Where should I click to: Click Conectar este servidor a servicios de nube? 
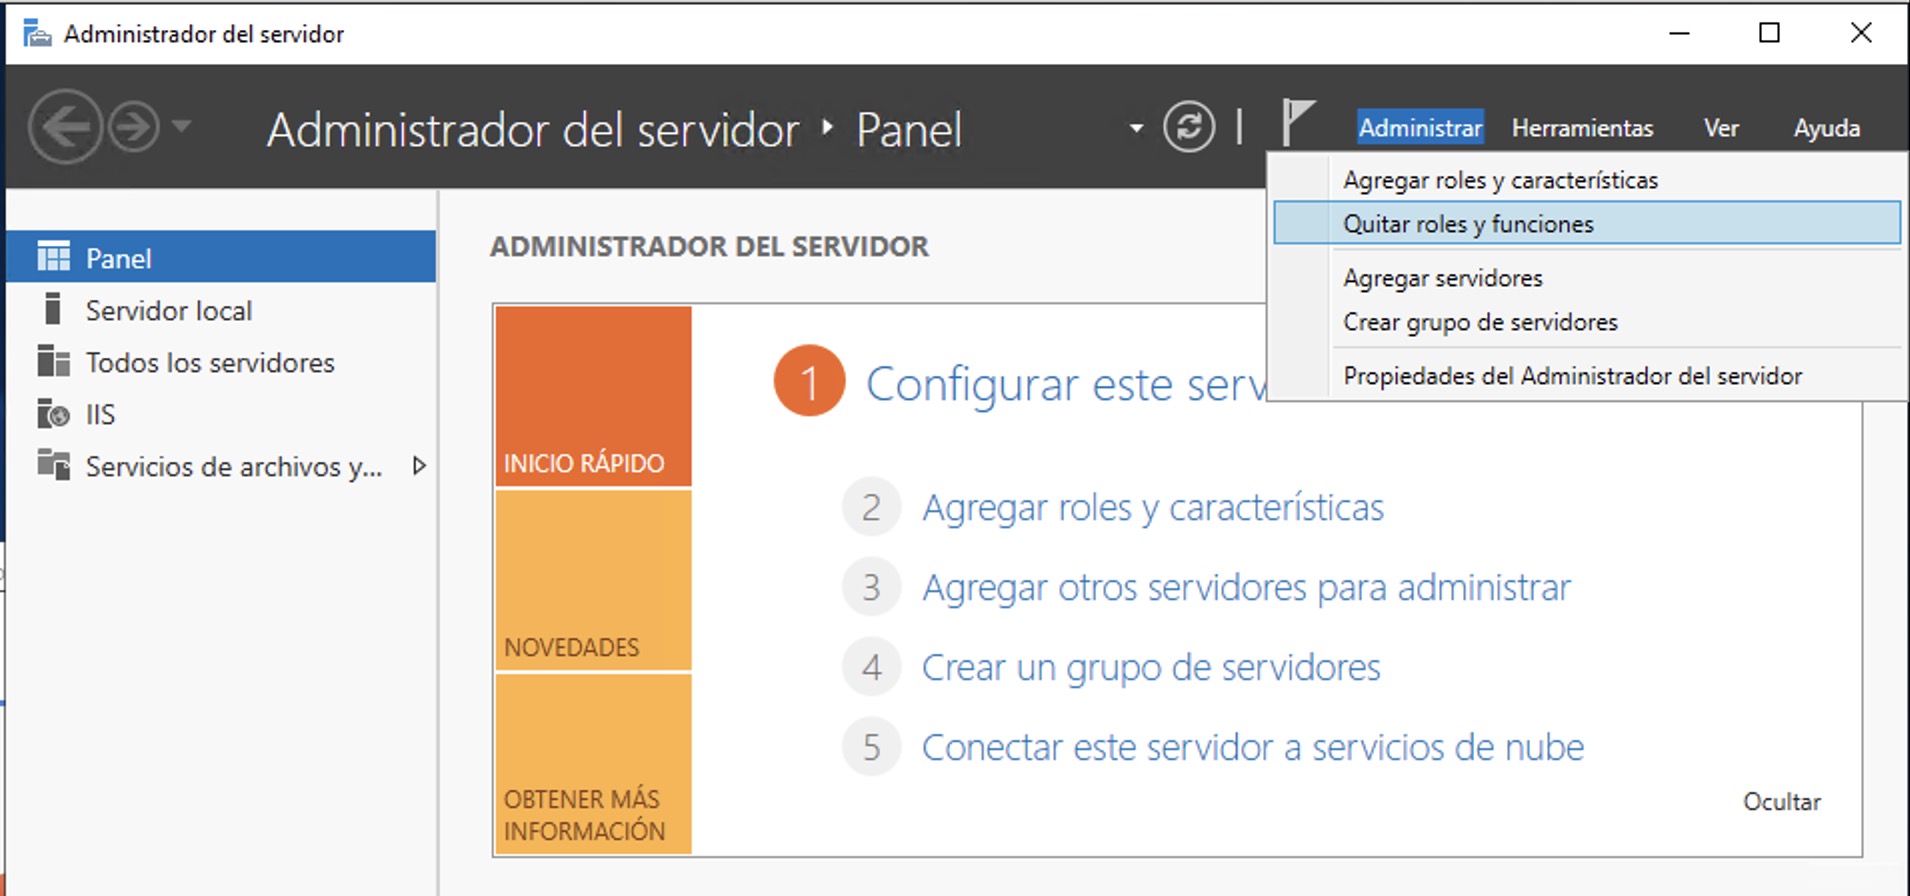click(x=1253, y=748)
